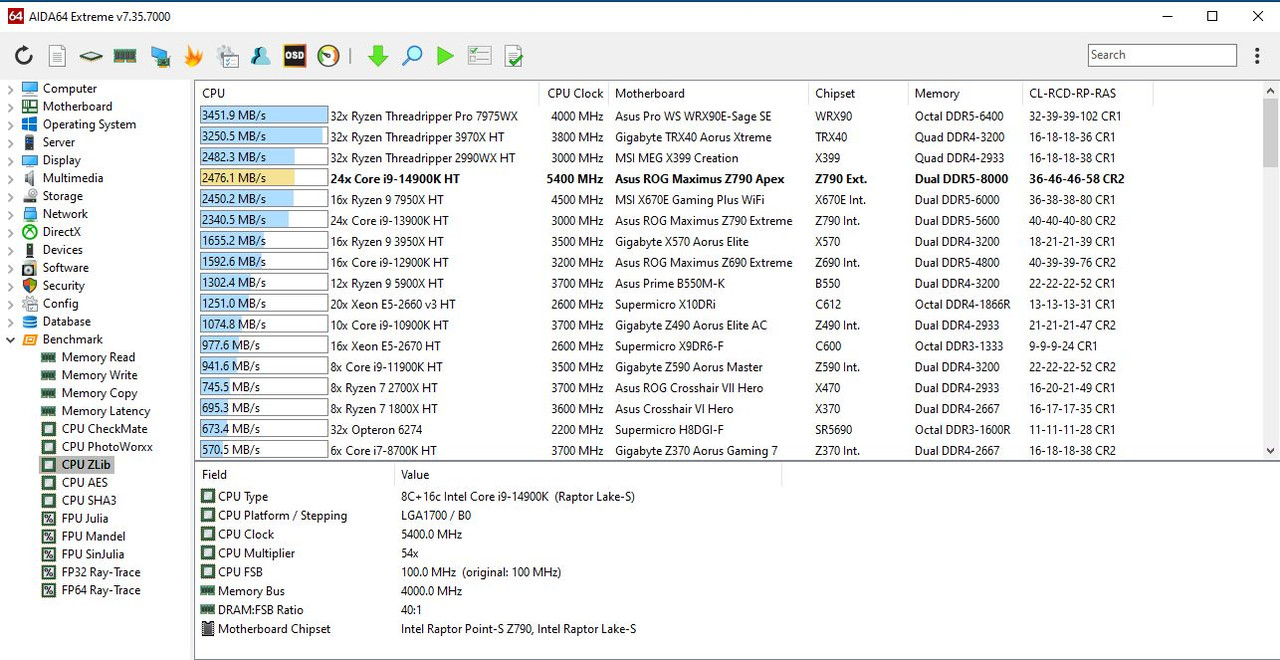Open the Report page icon in toolbar
Image resolution: width=1280 pixels, height=660 pixels.
tap(58, 56)
